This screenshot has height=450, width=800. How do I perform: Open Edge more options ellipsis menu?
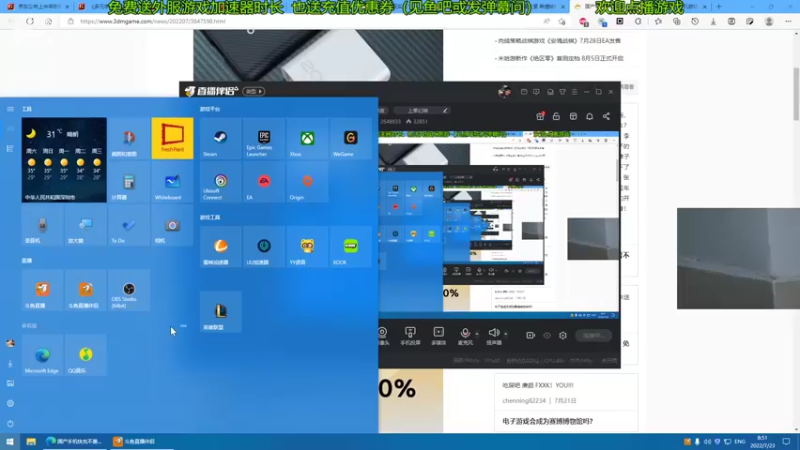[788, 21]
